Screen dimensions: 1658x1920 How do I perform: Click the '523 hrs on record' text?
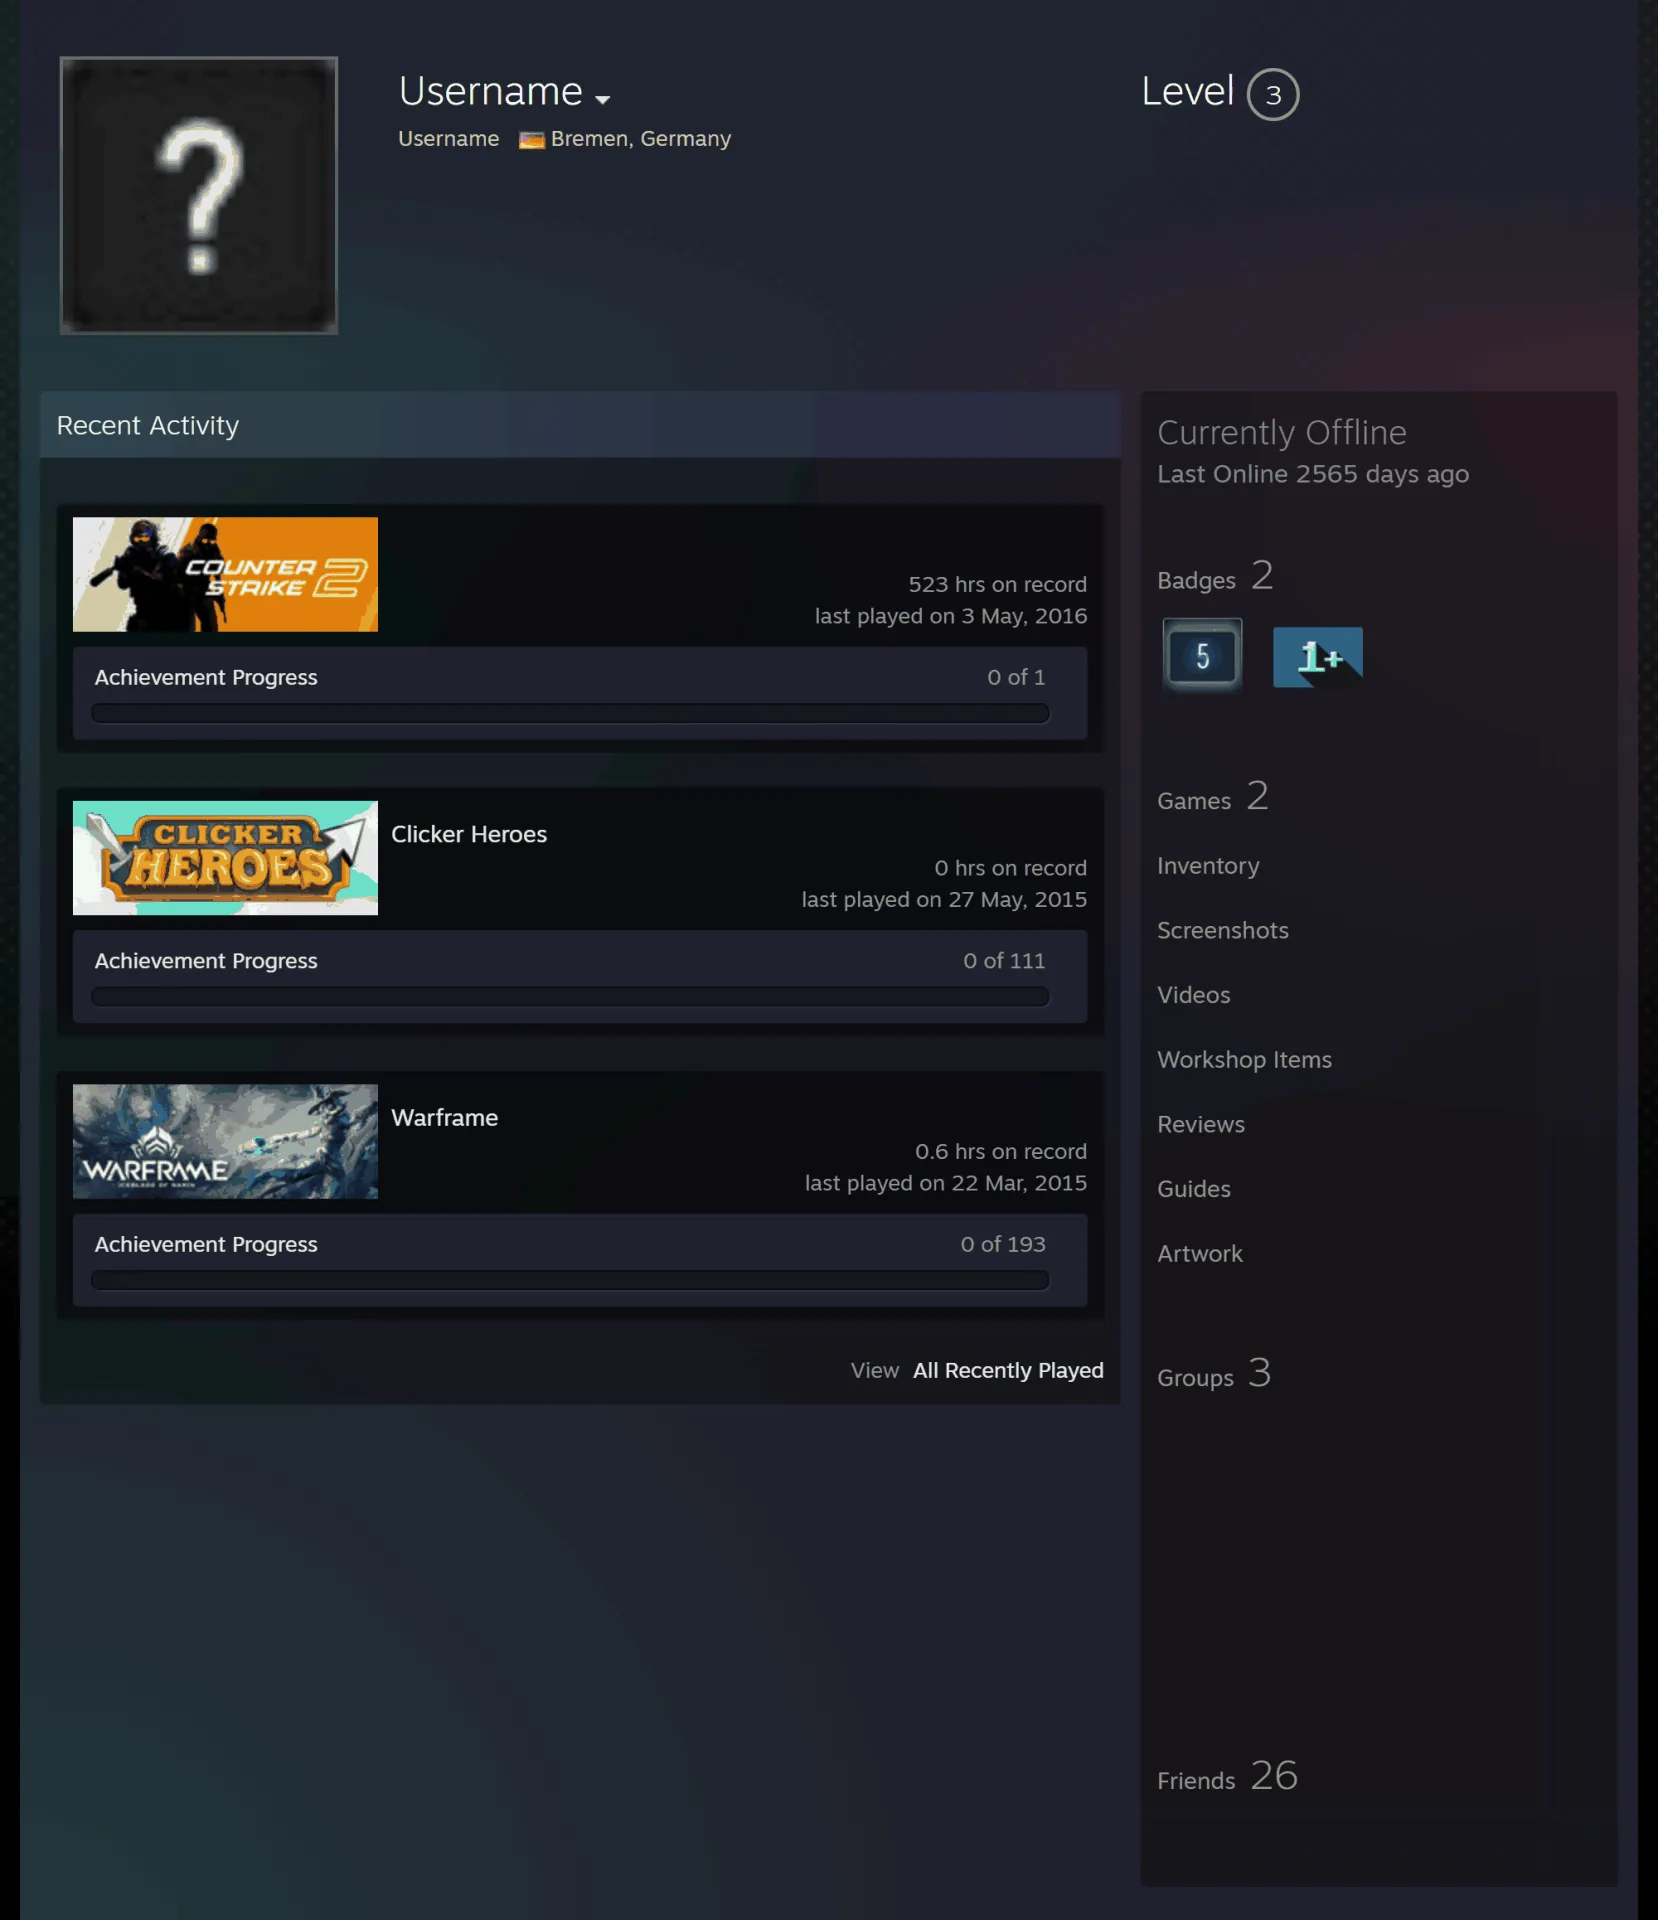coord(997,584)
